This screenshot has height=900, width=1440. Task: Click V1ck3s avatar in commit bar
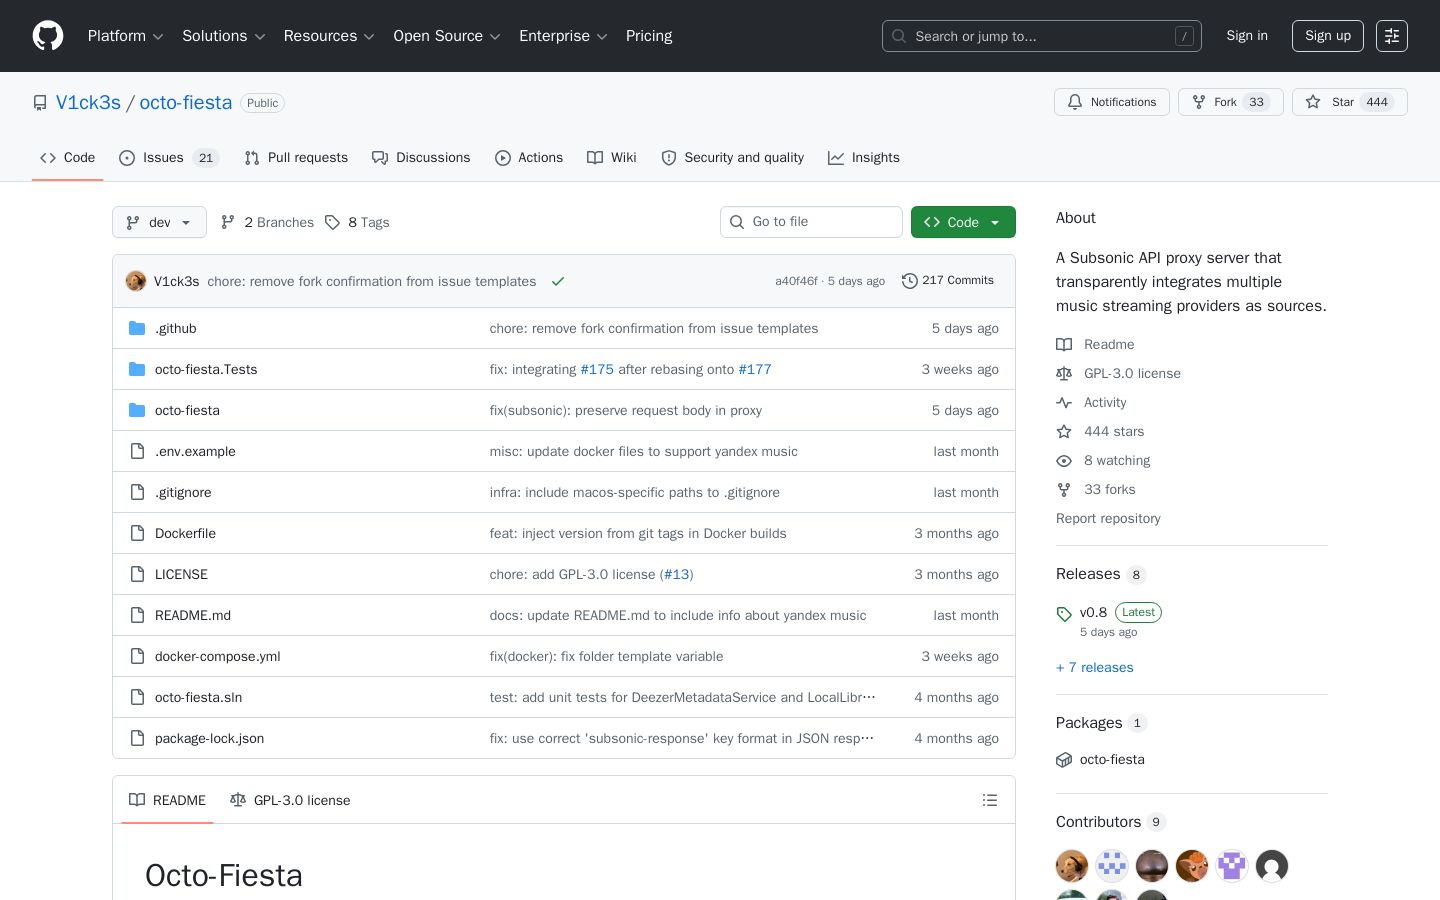click(x=136, y=281)
